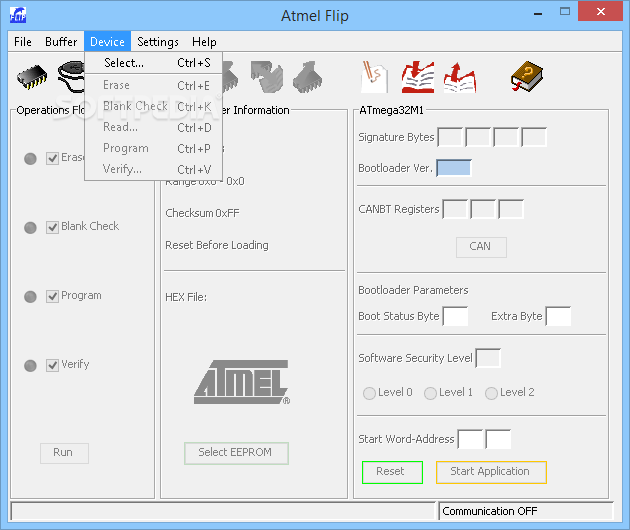This screenshot has width=630, height=530.
Task: Click the Communication OFF status text
Action: pyautogui.click(x=489, y=511)
